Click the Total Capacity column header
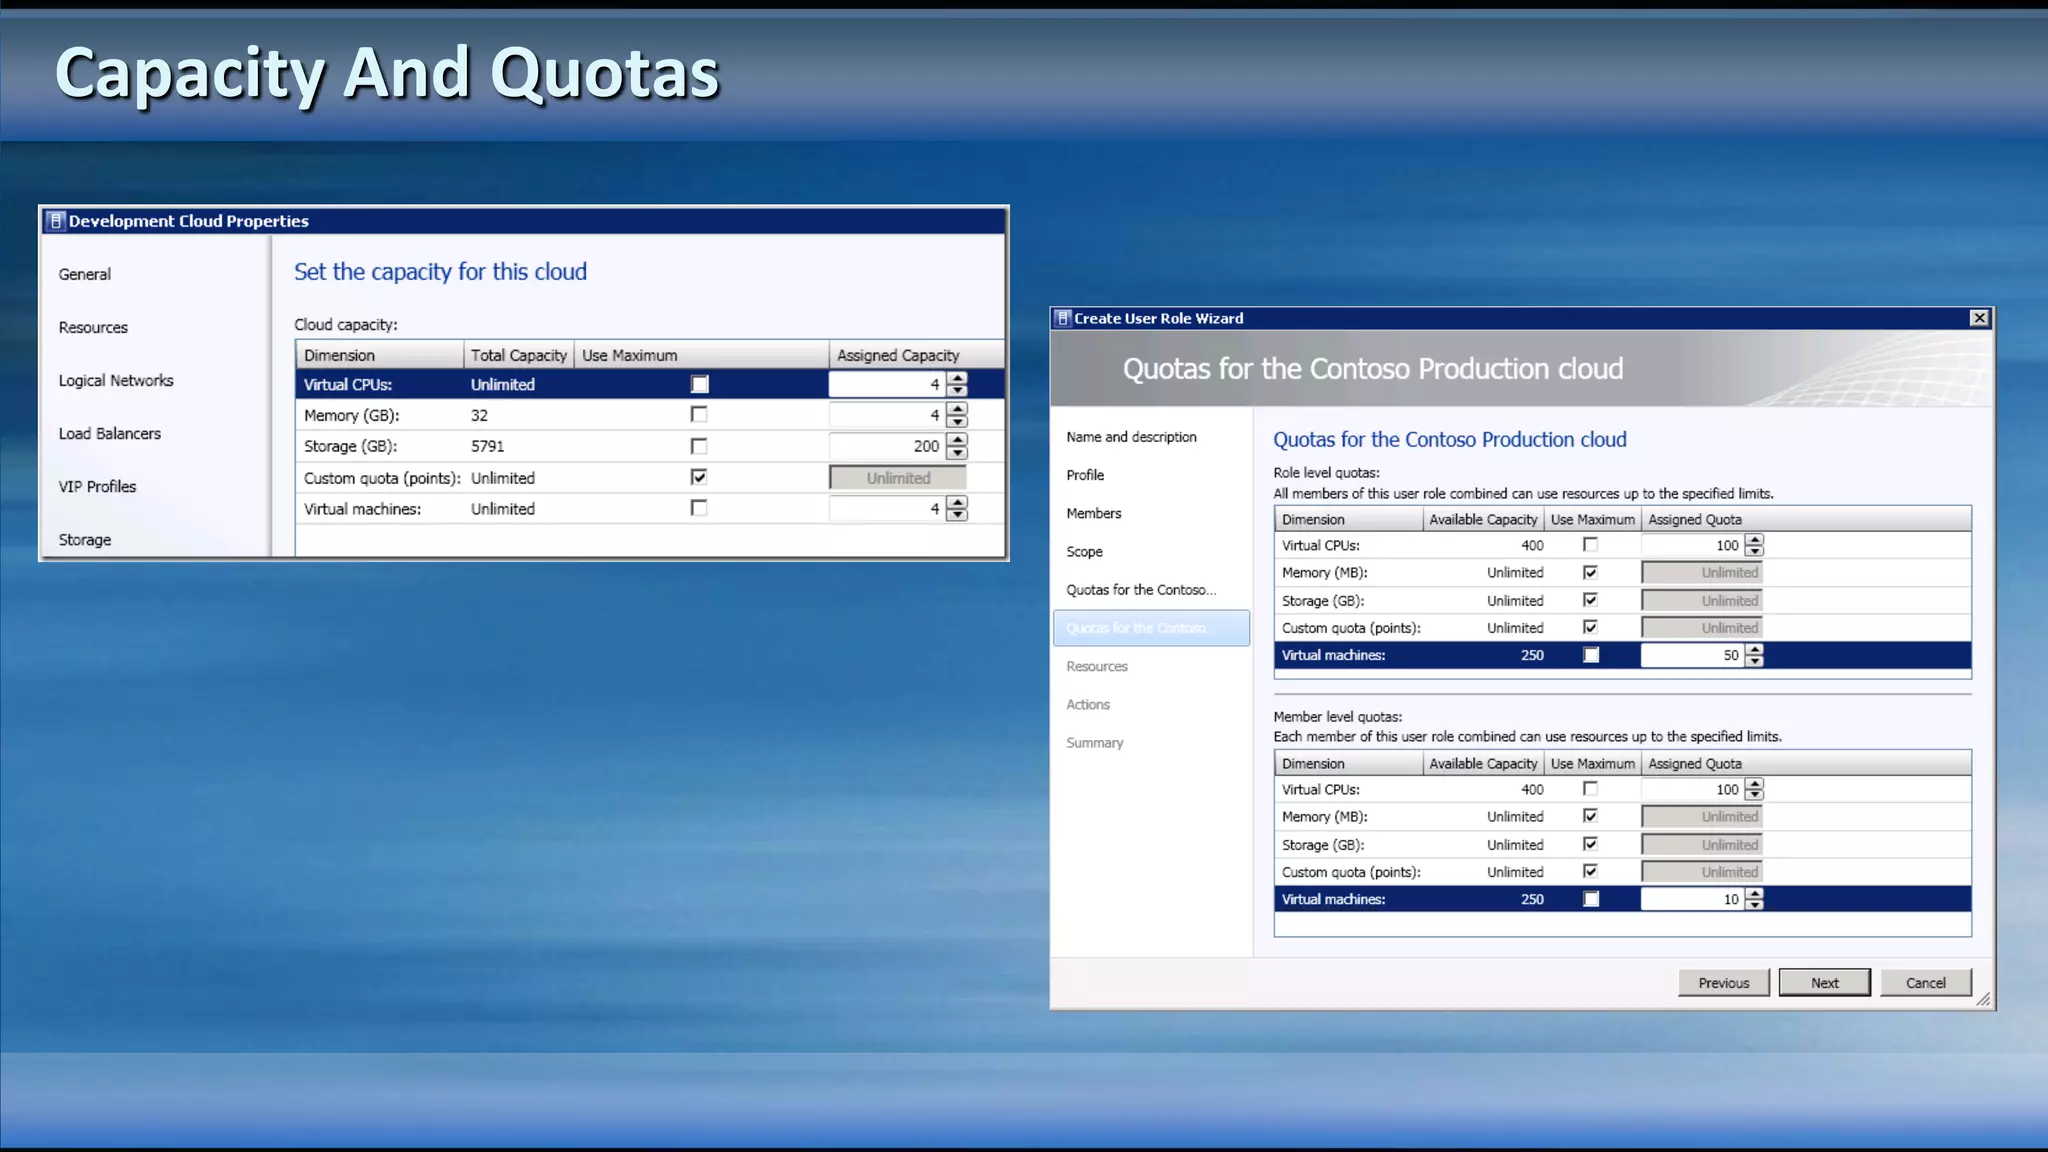2048x1152 pixels. (x=518, y=355)
